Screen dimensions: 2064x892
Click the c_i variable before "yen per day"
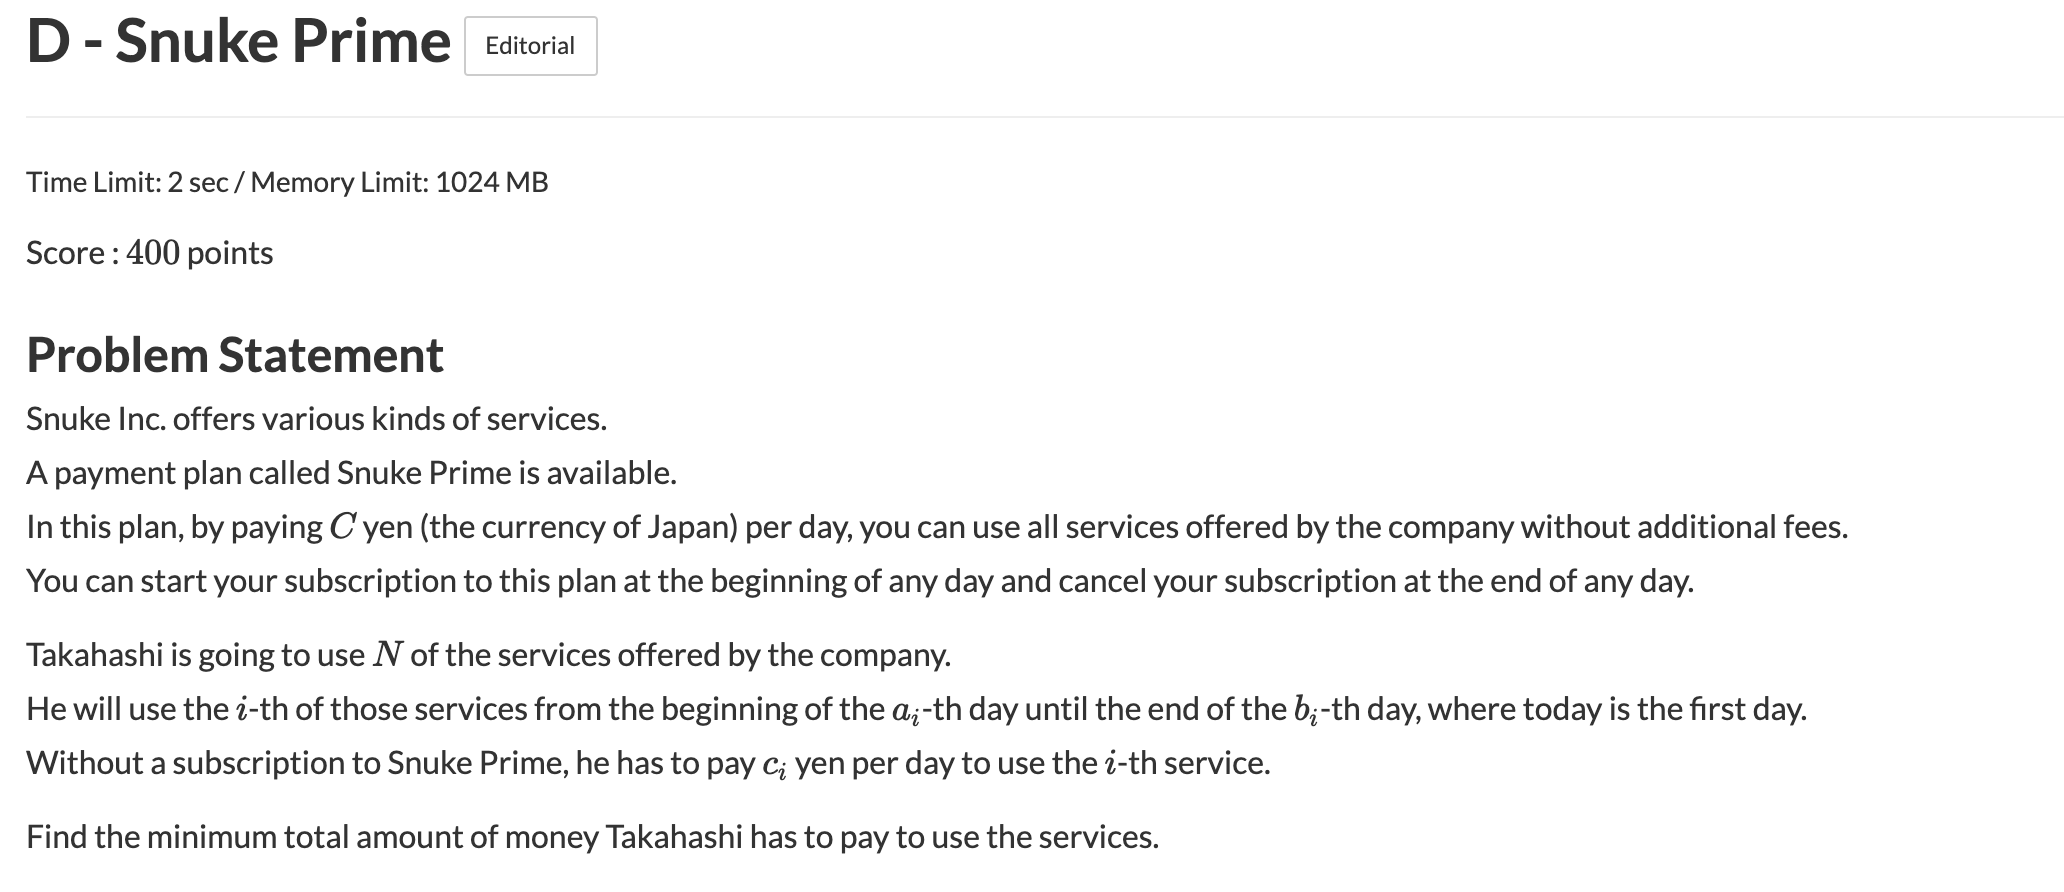click(x=774, y=765)
